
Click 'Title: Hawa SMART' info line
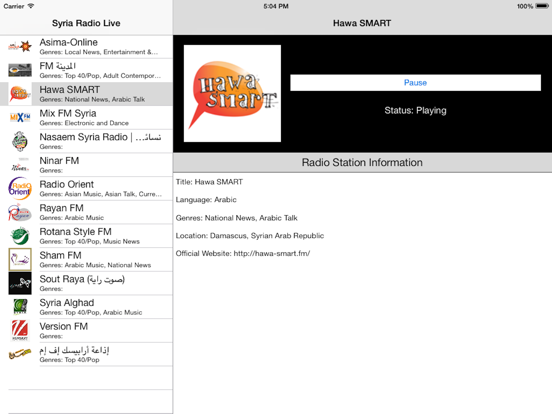[209, 182]
